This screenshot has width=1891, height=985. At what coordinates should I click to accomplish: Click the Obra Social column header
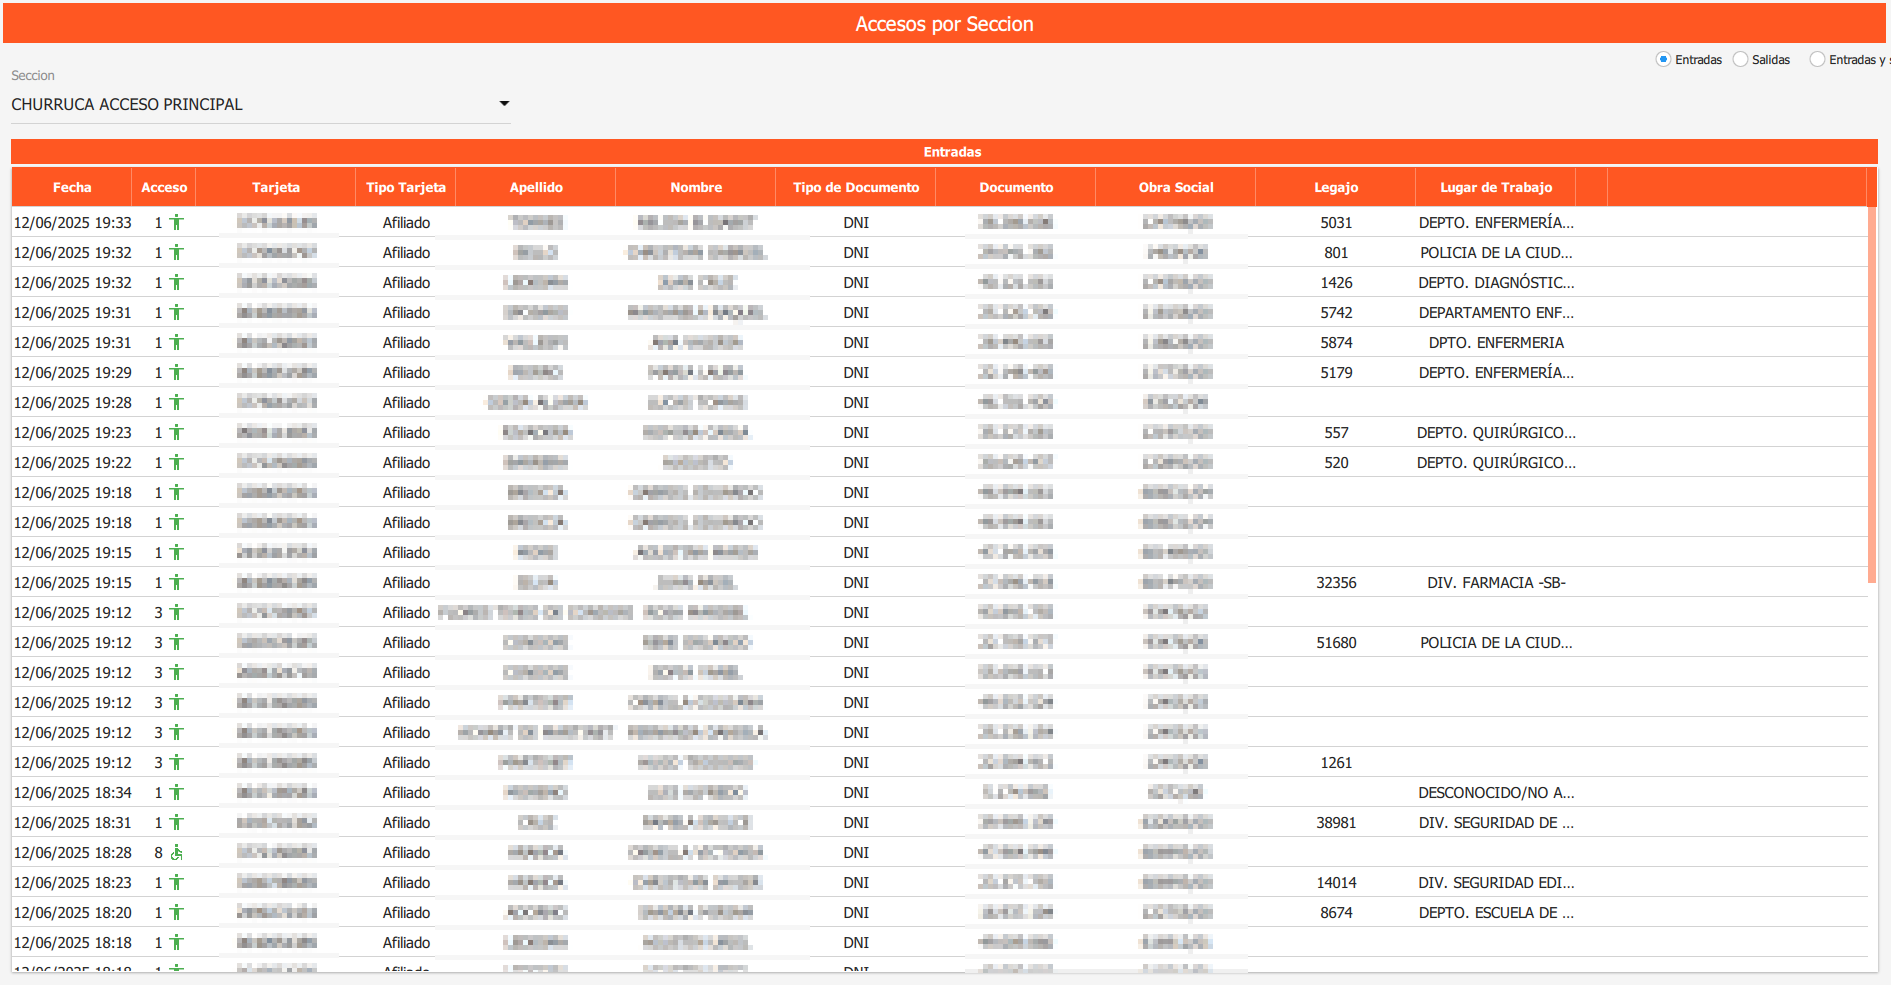1176,187
